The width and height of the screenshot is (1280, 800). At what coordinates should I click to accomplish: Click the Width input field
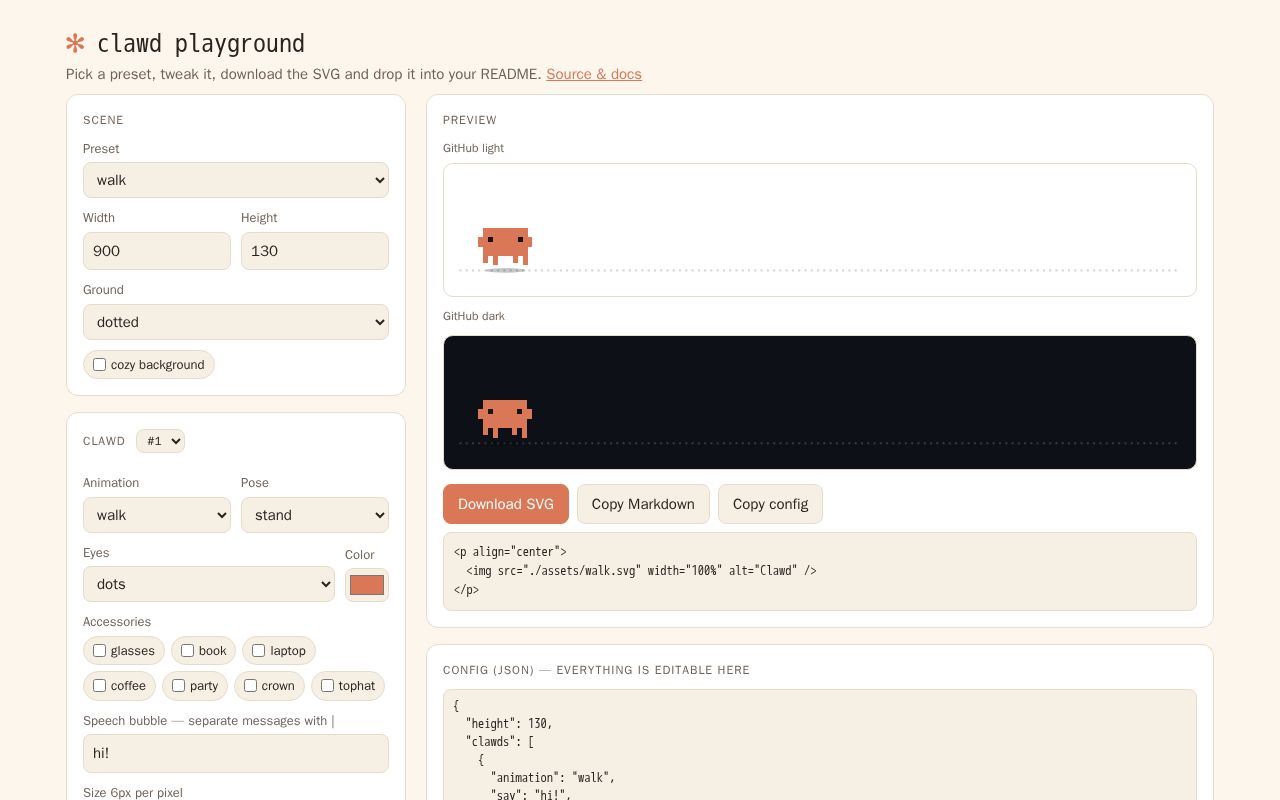157,251
